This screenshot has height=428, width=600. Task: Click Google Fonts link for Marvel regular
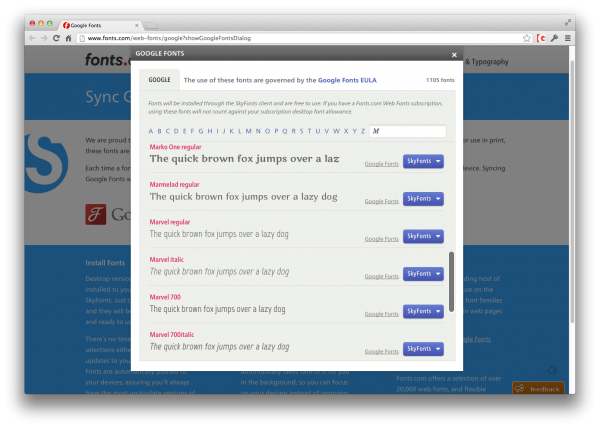point(382,239)
